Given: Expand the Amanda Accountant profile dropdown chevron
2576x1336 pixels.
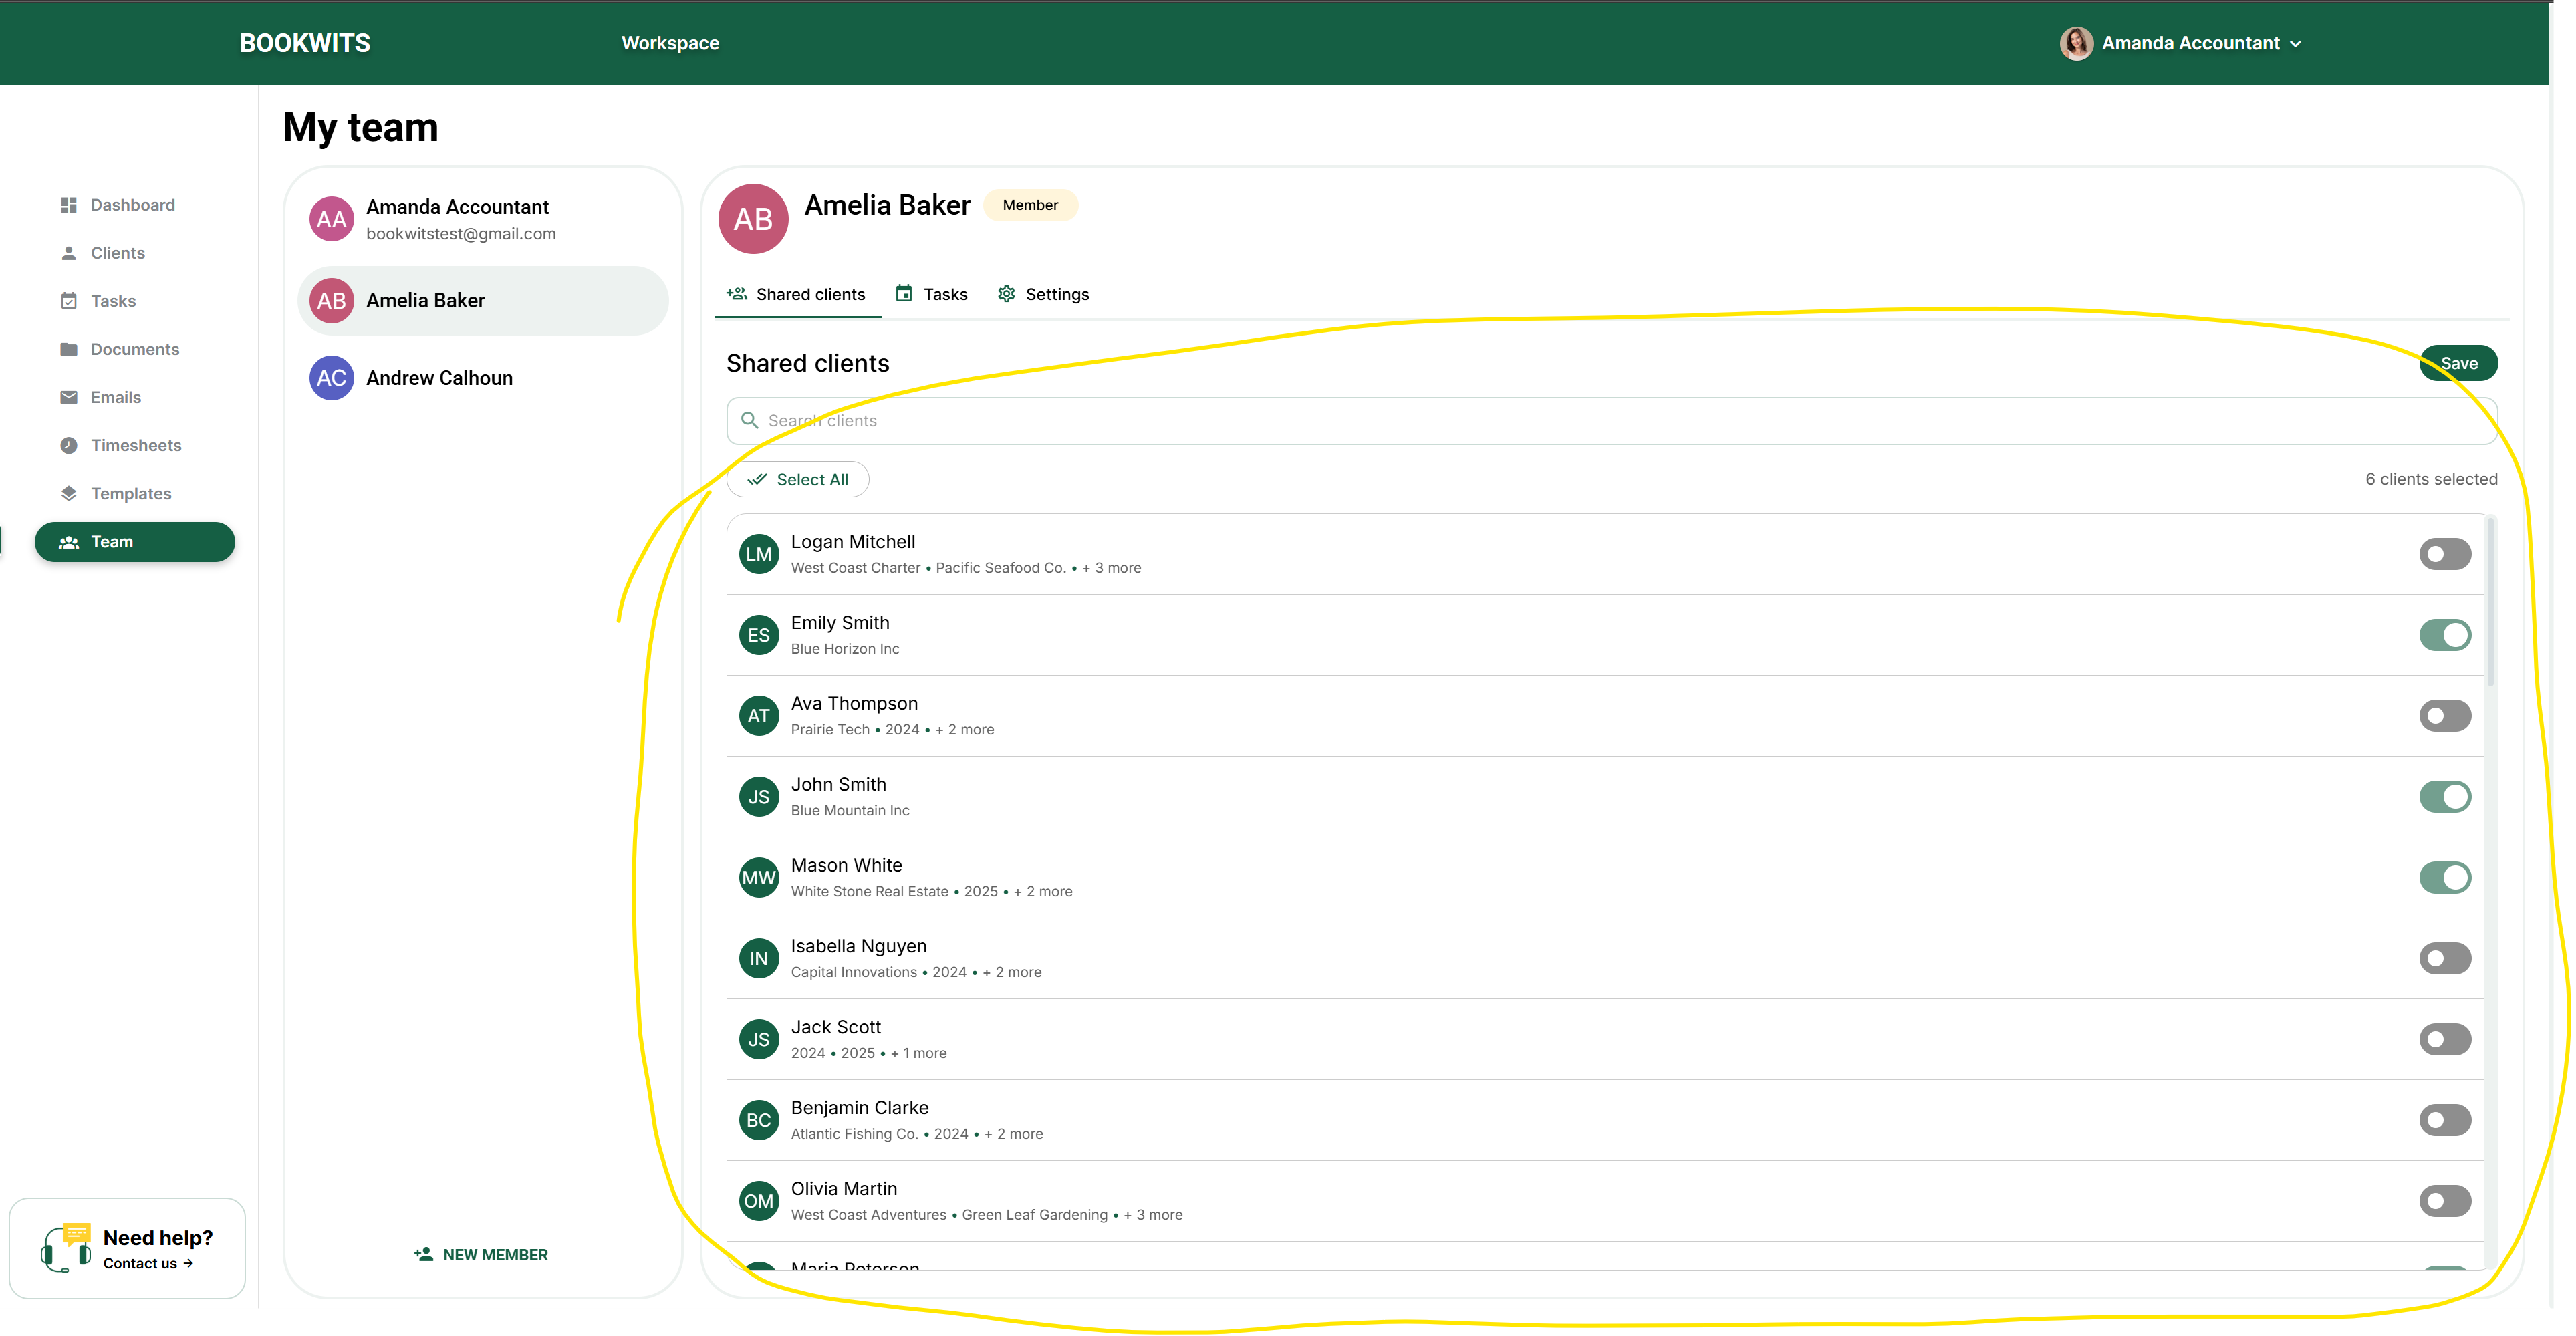Looking at the screenshot, I should coord(2296,44).
